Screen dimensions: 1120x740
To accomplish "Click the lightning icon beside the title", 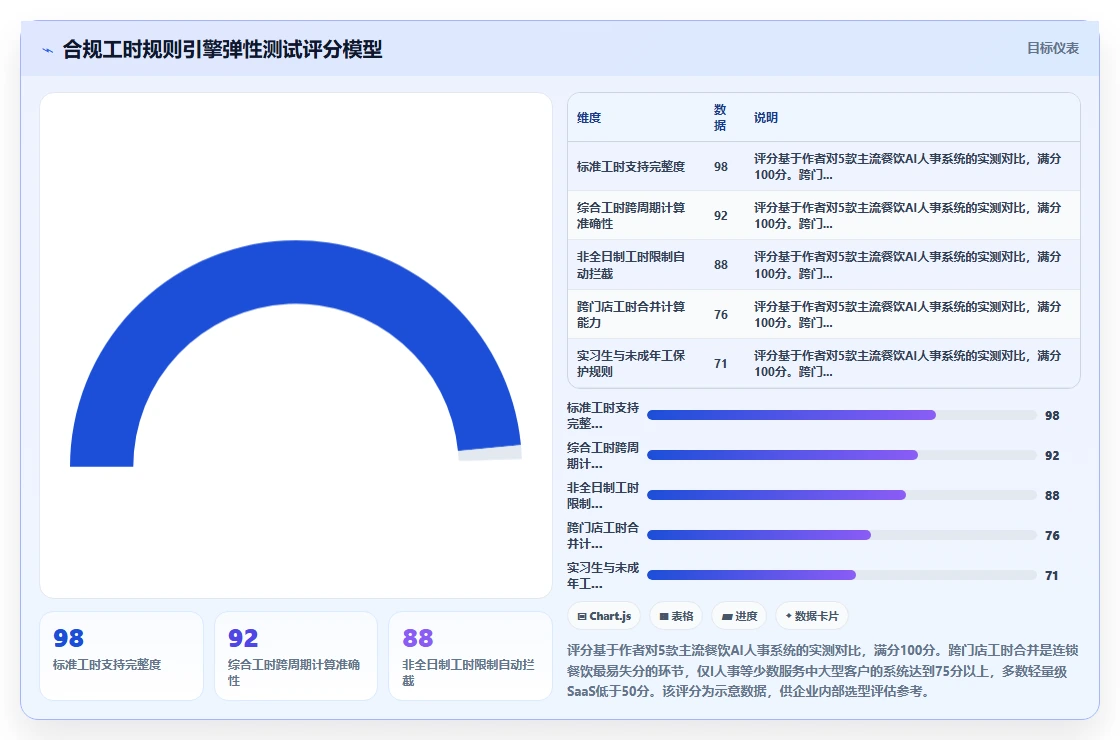I will point(47,50).
